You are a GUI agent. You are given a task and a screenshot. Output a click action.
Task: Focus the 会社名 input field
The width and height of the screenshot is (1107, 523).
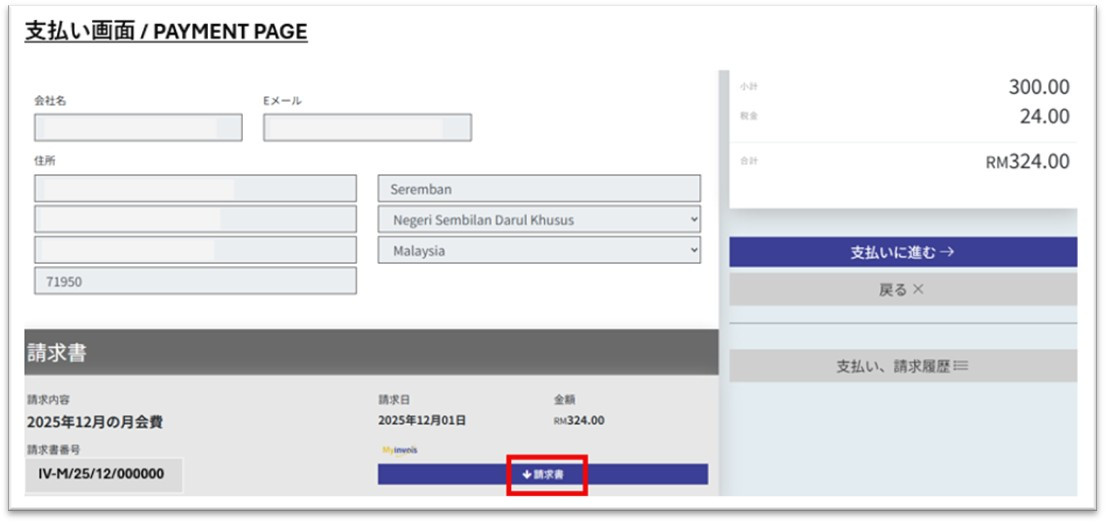point(138,128)
